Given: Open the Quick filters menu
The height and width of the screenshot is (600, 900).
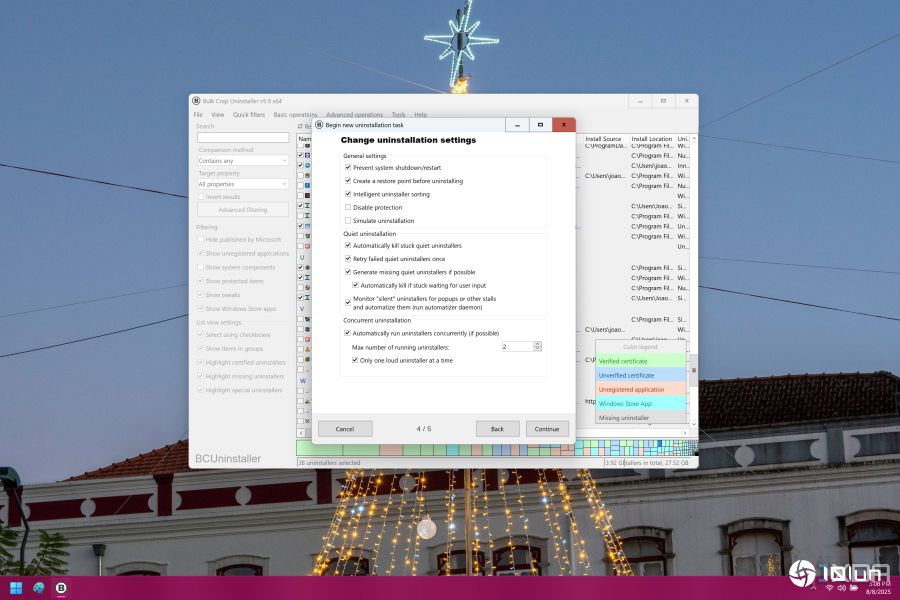Looking at the screenshot, I should 249,115.
